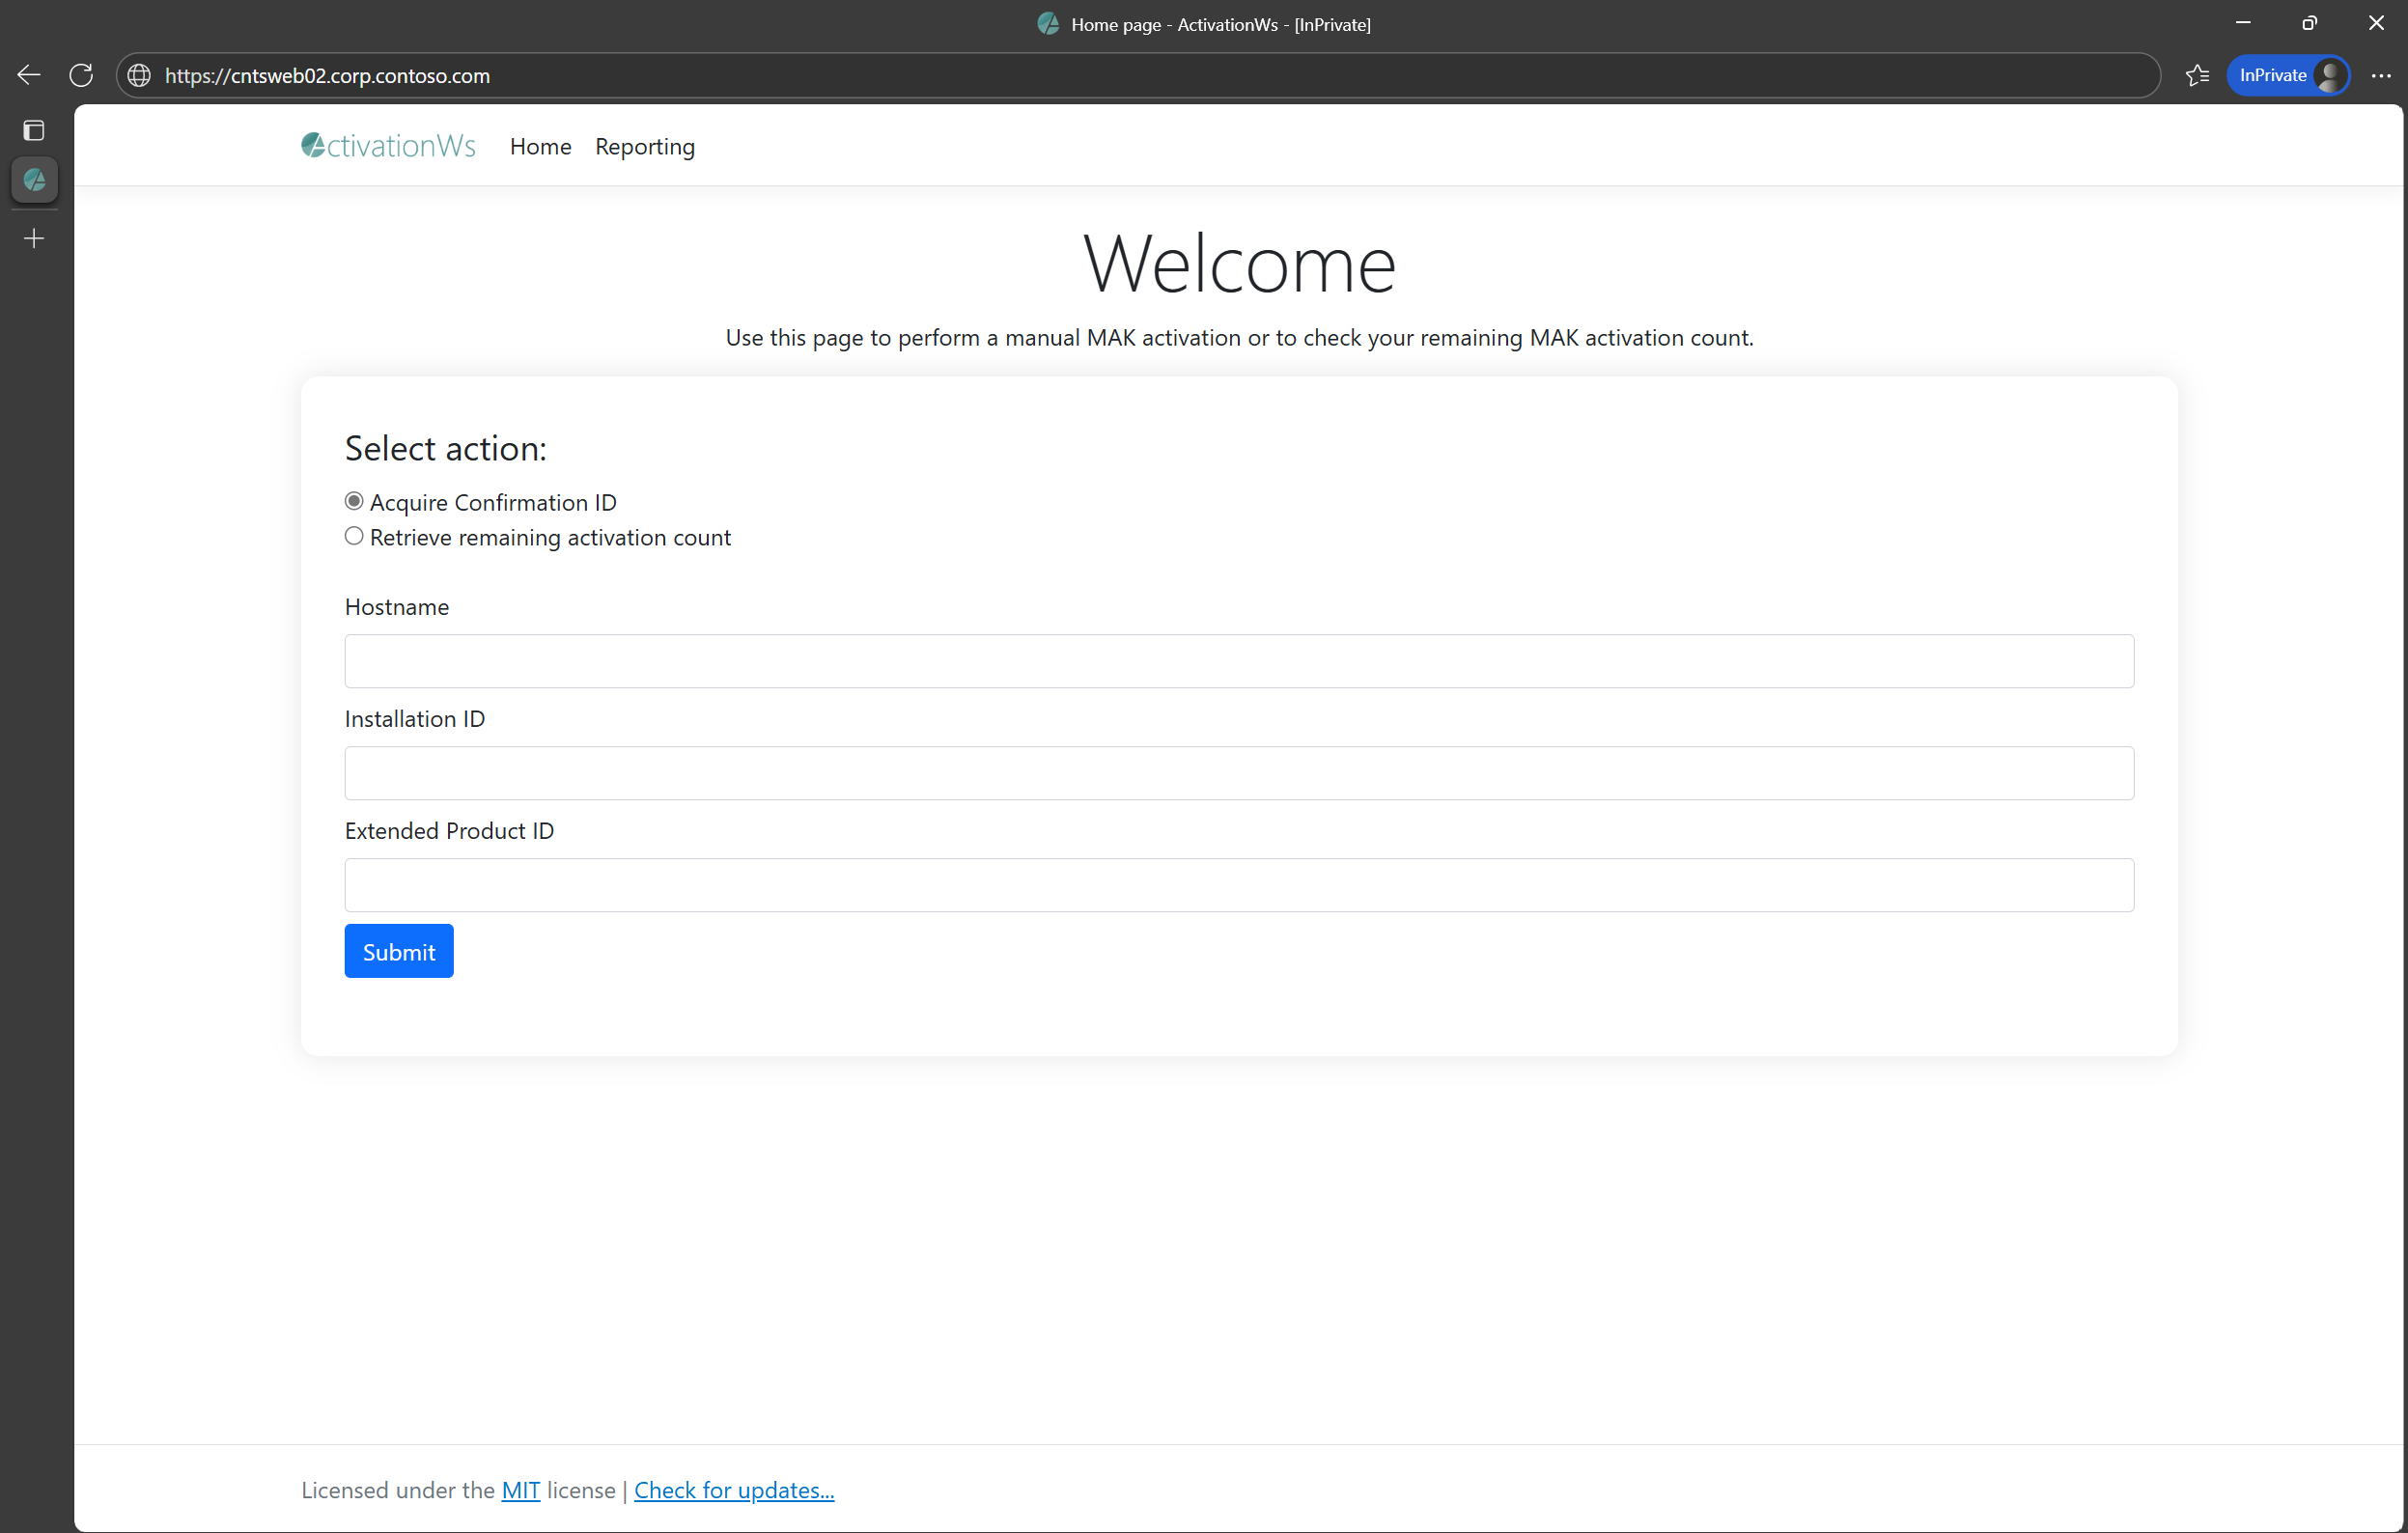Open the Reporting navigation item

pos(644,147)
